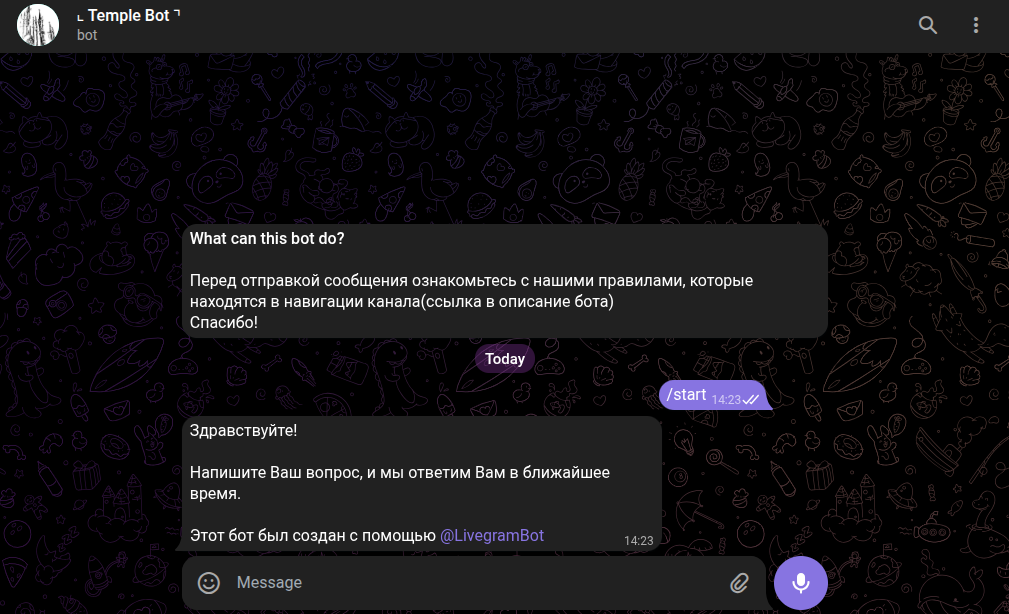
Task: Open the three-dot more options menu
Action: pyautogui.click(x=976, y=26)
